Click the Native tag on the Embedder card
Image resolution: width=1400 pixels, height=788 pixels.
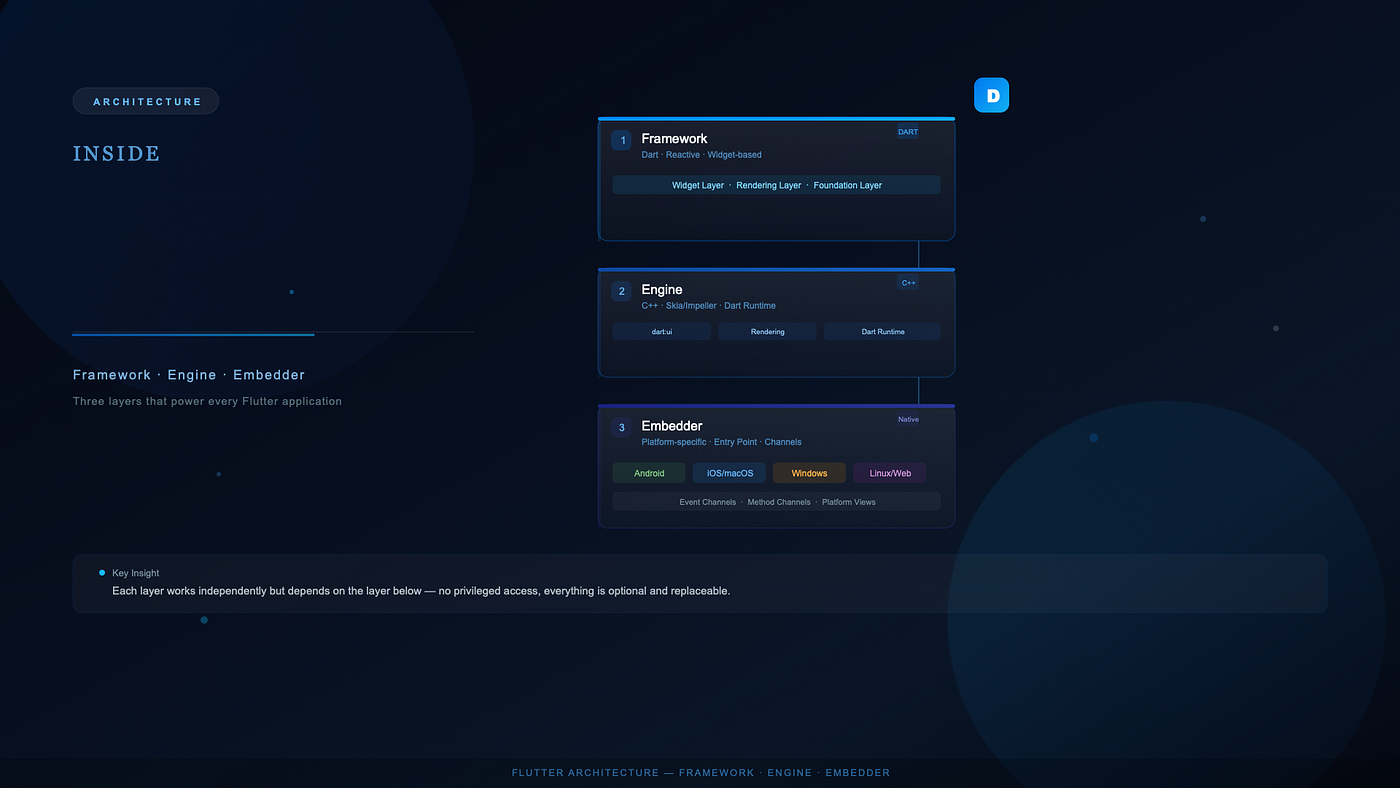click(x=908, y=419)
